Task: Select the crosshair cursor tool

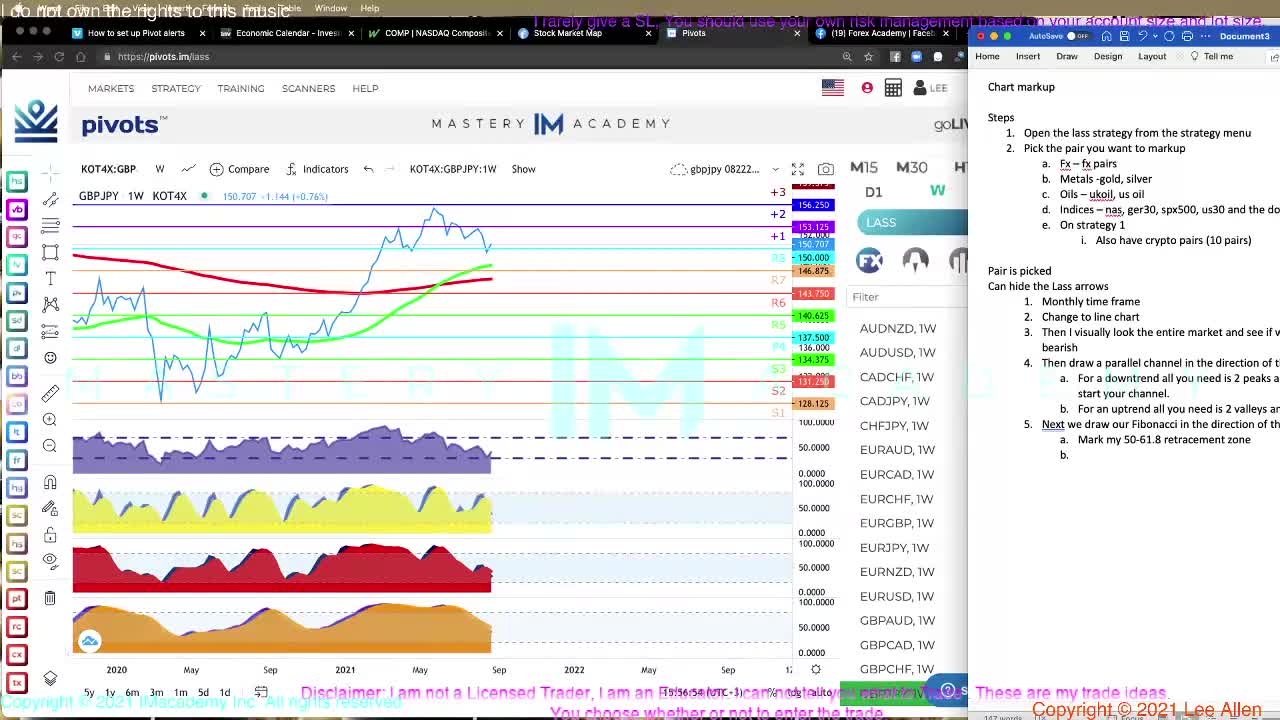Action: 50,175
